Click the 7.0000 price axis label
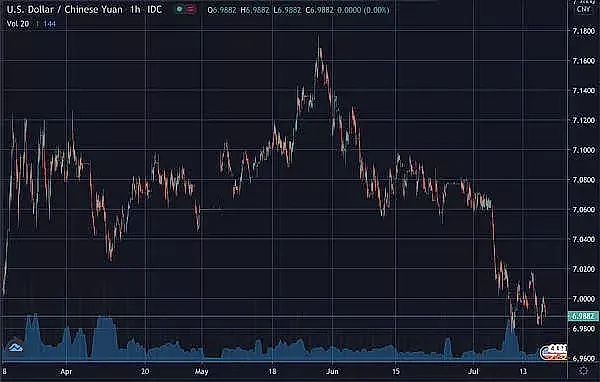The height and width of the screenshot is (382, 600). [584, 299]
